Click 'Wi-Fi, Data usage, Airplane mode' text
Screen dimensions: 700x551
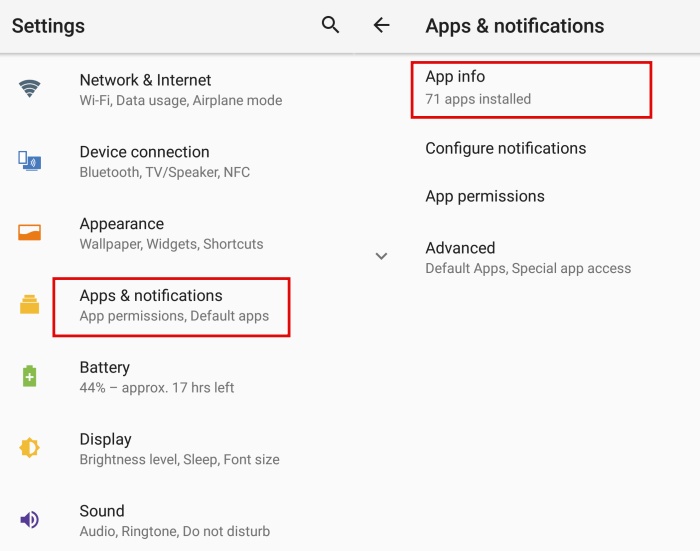click(181, 100)
